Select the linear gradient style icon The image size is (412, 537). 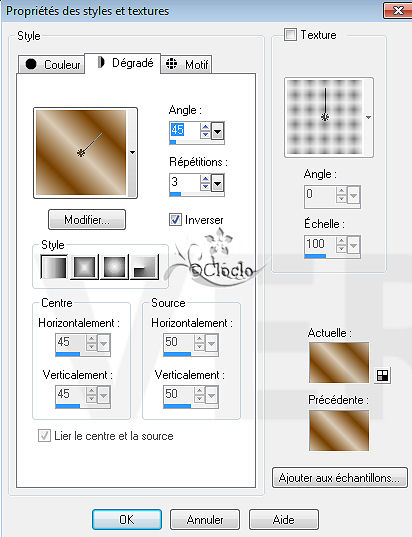54,267
